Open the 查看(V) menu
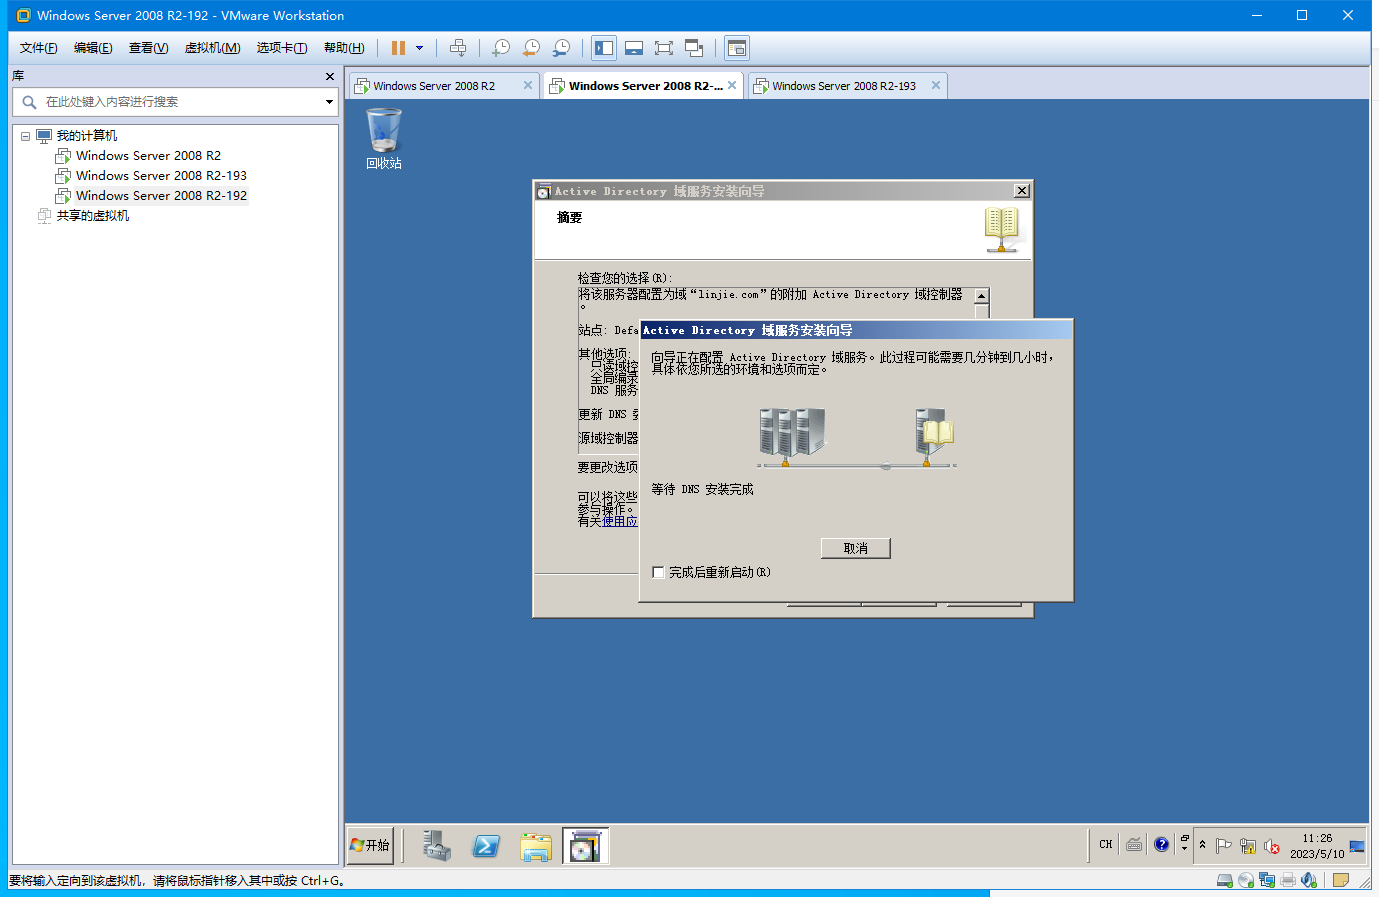 (148, 48)
